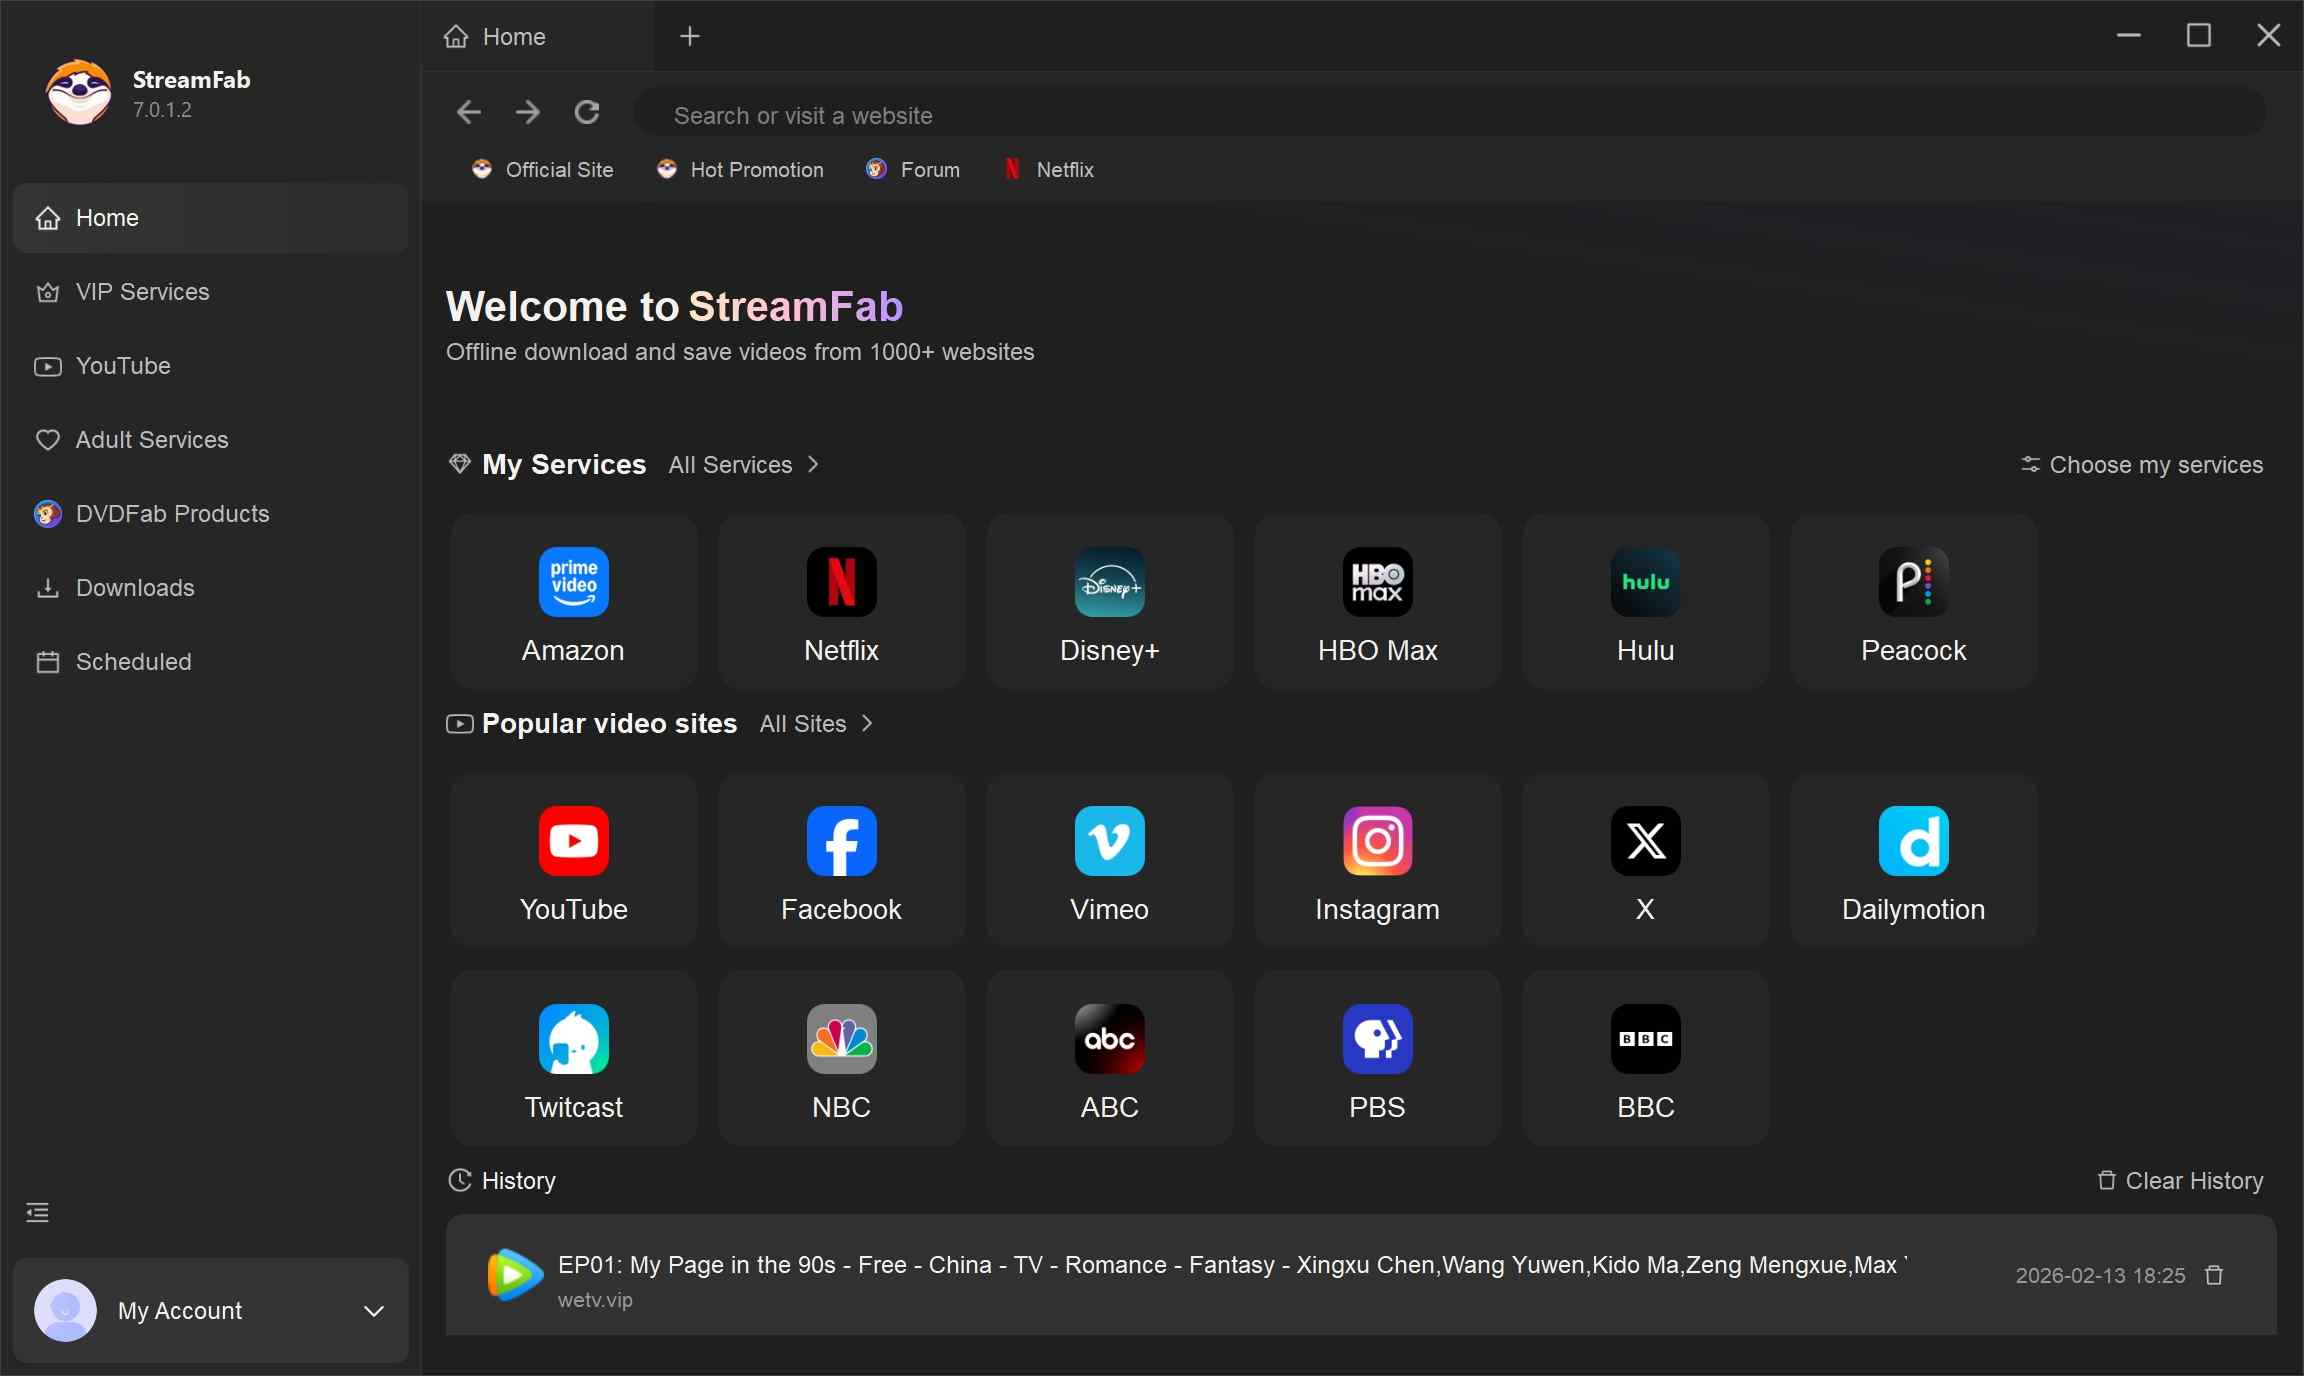Open All Services list
This screenshot has height=1376, width=2304.
coord(742,464)
